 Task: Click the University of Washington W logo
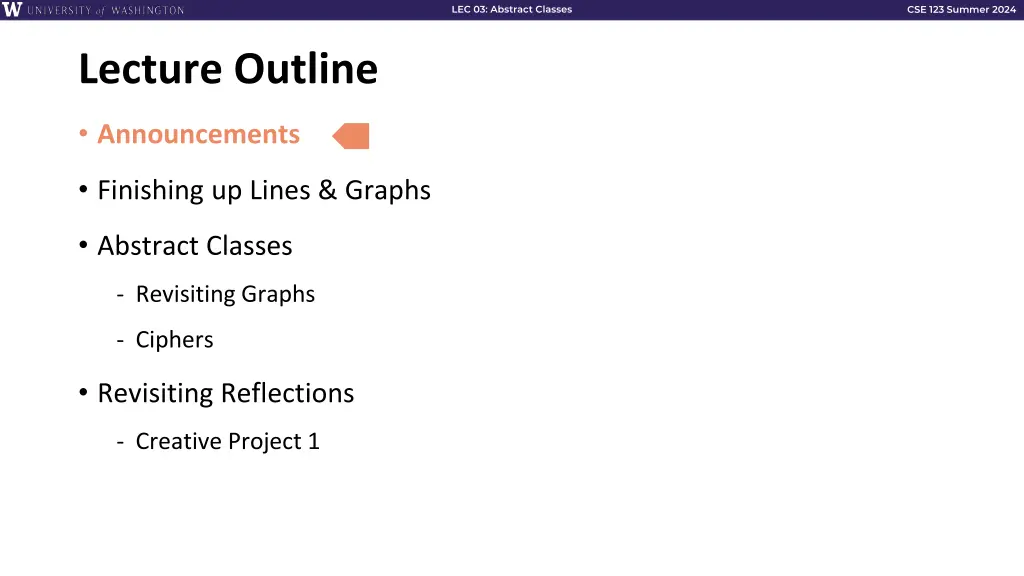12,9
